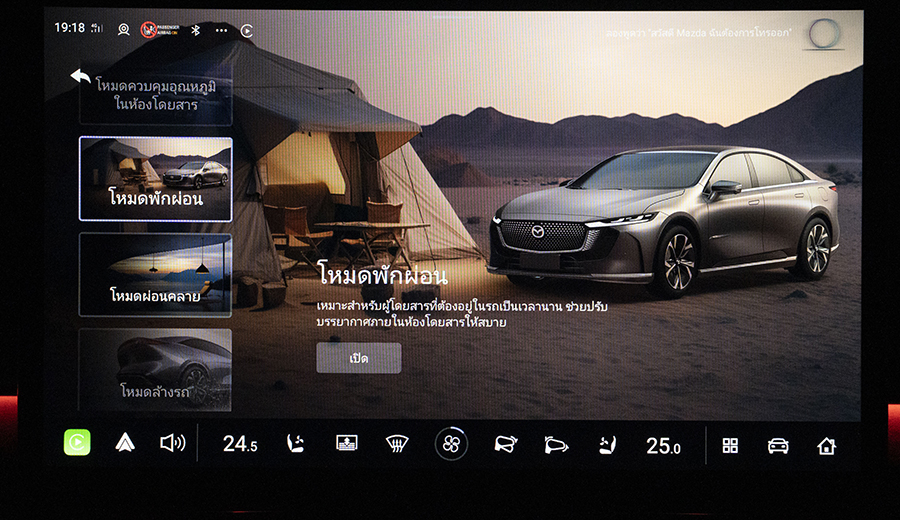Toggle right side mirror icon

pyautogui.click(x=556, y=445)
